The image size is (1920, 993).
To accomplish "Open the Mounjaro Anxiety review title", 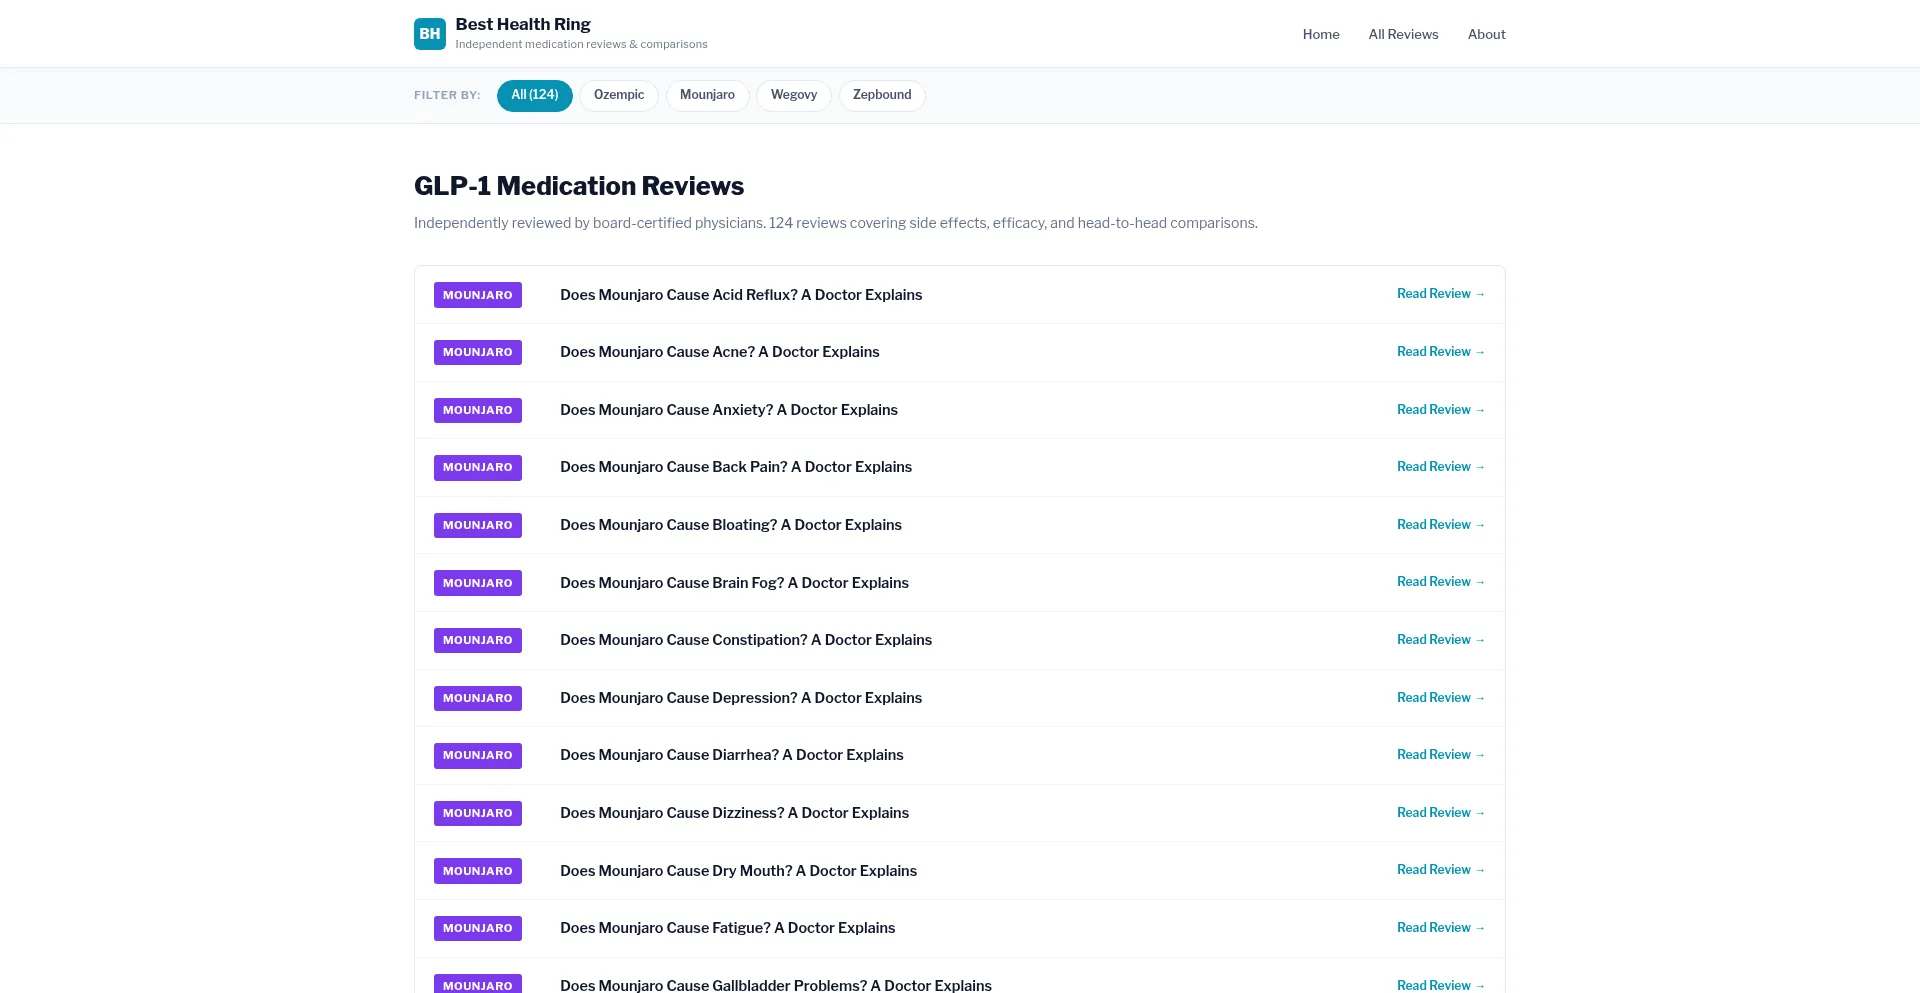I will coord(729,410).
